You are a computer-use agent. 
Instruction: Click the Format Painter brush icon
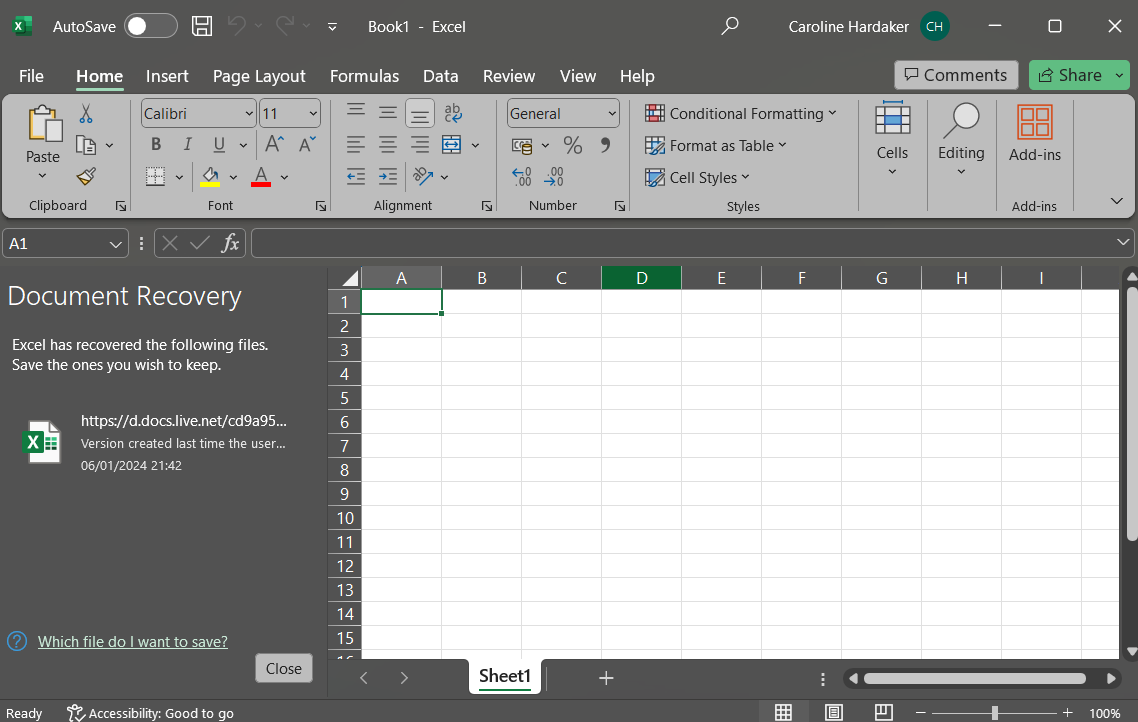point(86,177)
